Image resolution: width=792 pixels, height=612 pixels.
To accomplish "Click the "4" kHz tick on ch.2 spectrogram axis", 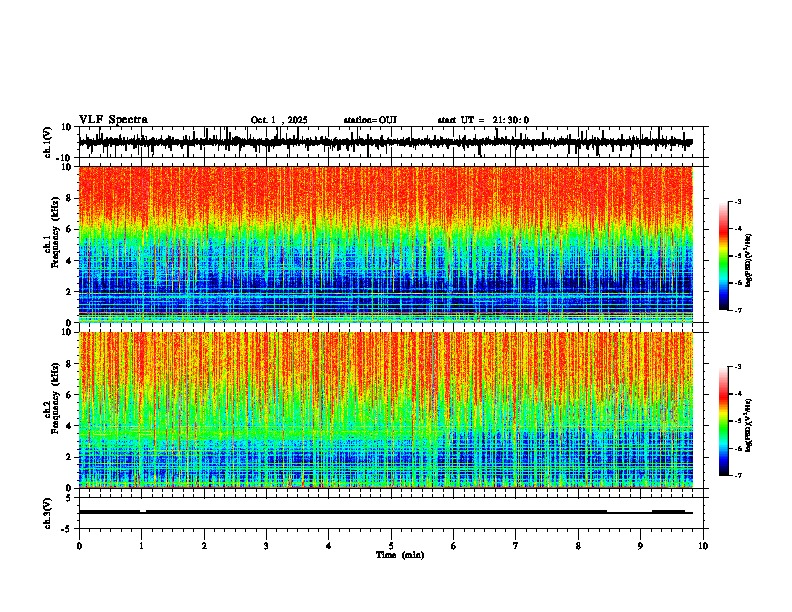I will pyautogui.click(x=69, y=426).
